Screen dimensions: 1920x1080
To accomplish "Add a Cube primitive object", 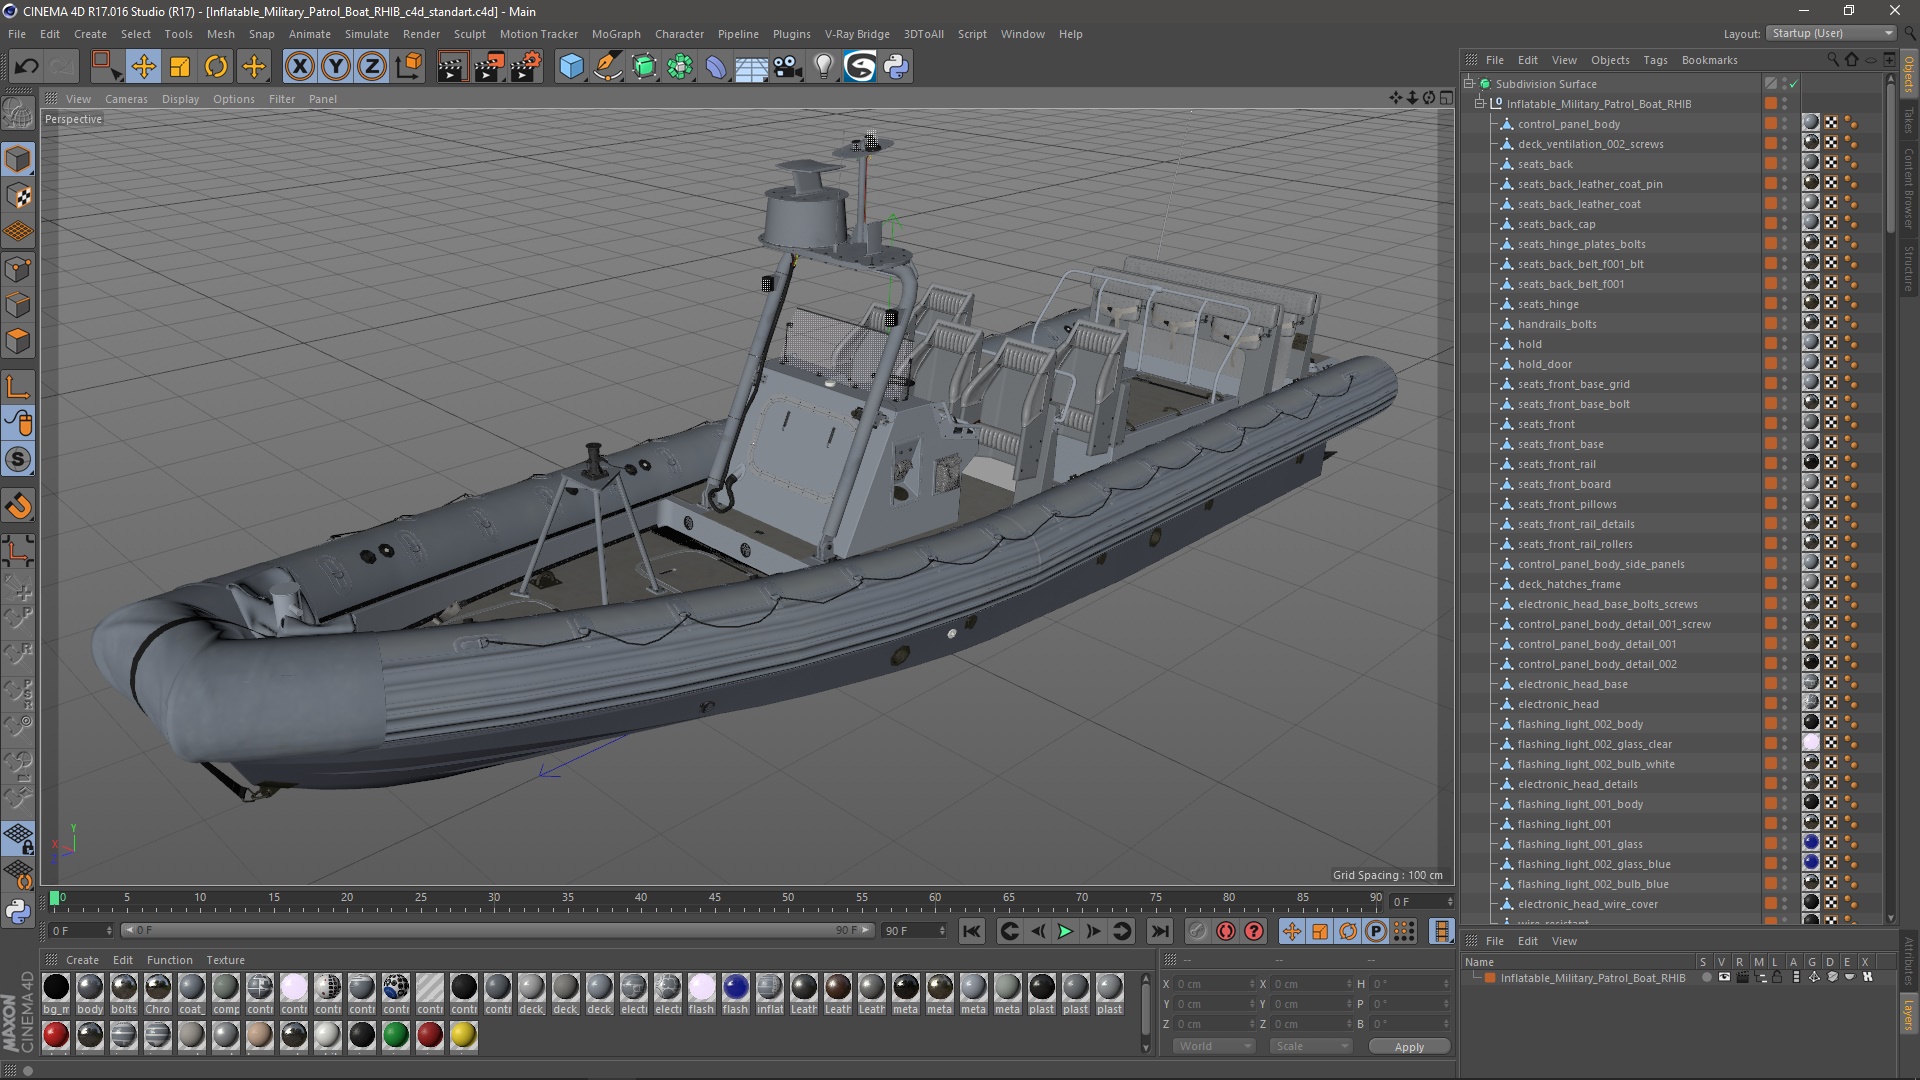I will click(x=571, y=67).
